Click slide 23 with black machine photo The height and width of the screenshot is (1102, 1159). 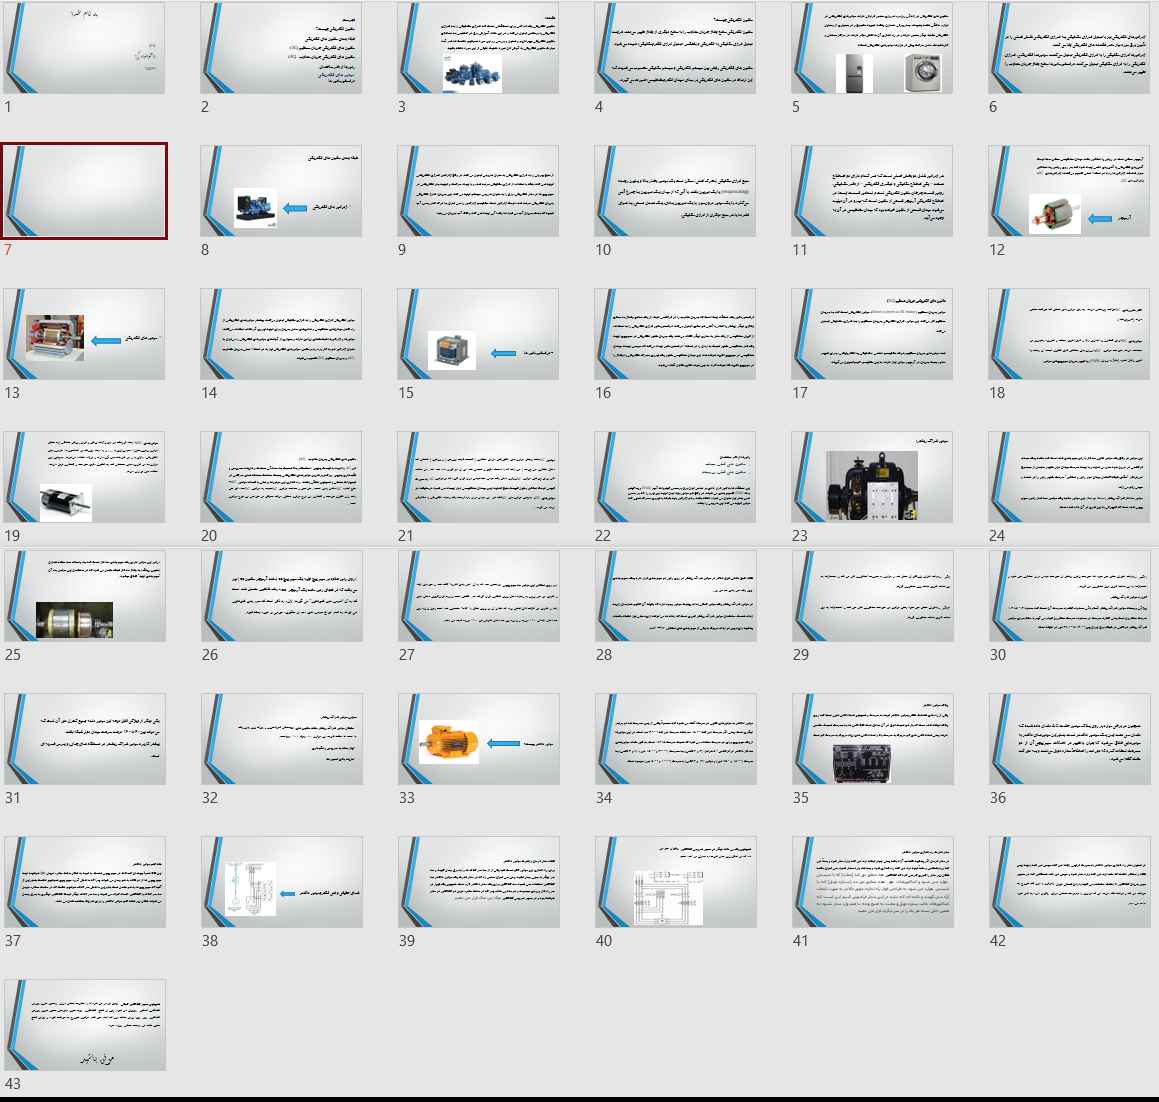point(872,477)
